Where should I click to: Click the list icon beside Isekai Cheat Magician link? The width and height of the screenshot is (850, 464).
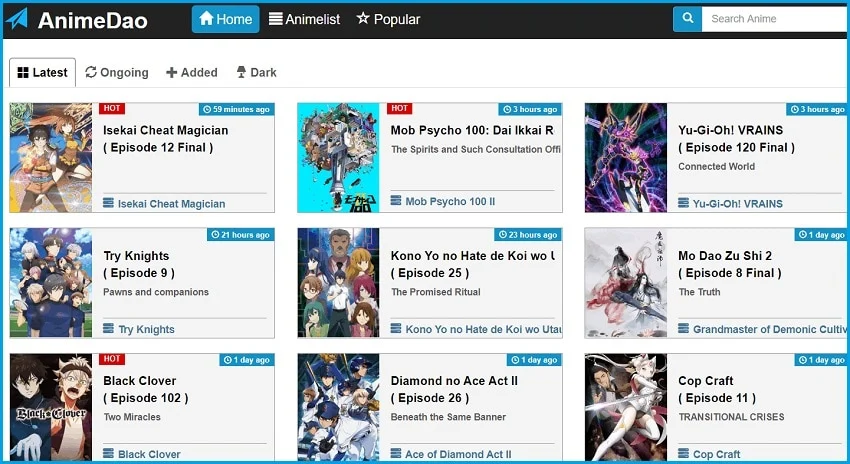click(x=108, y=203)
